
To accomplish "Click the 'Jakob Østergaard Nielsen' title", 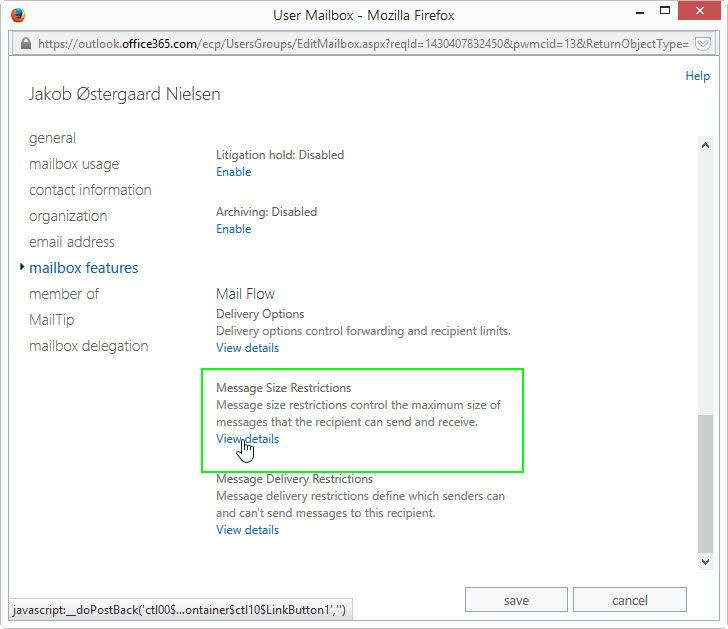I will click(124, 94).
